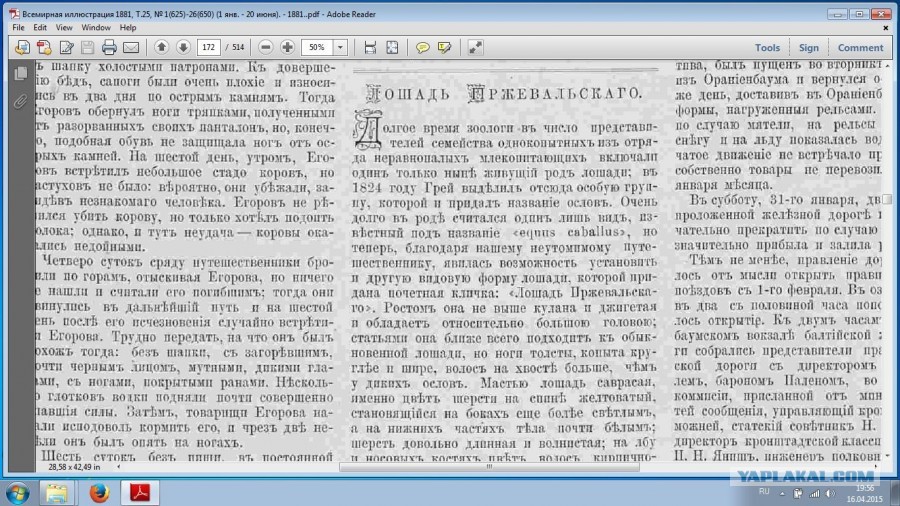Image resolution: width=900 pixels, height=506 pixels.
Task: Click the network signal tray icon
Action: click(x=814, y=493)
